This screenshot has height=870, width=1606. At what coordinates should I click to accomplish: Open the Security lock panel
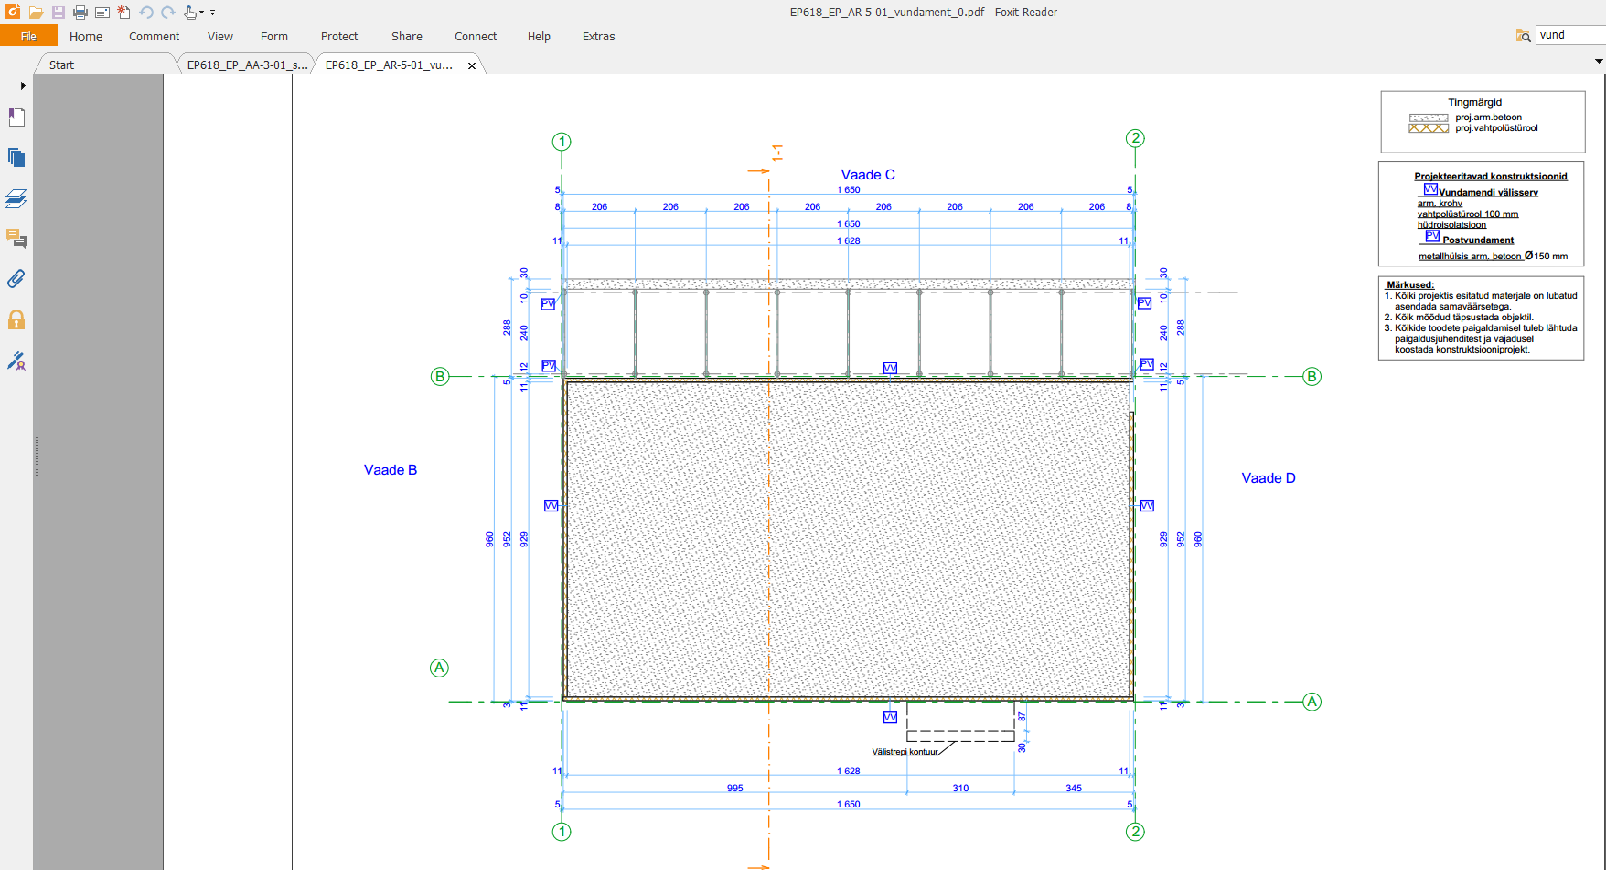(x=17, y=320)
